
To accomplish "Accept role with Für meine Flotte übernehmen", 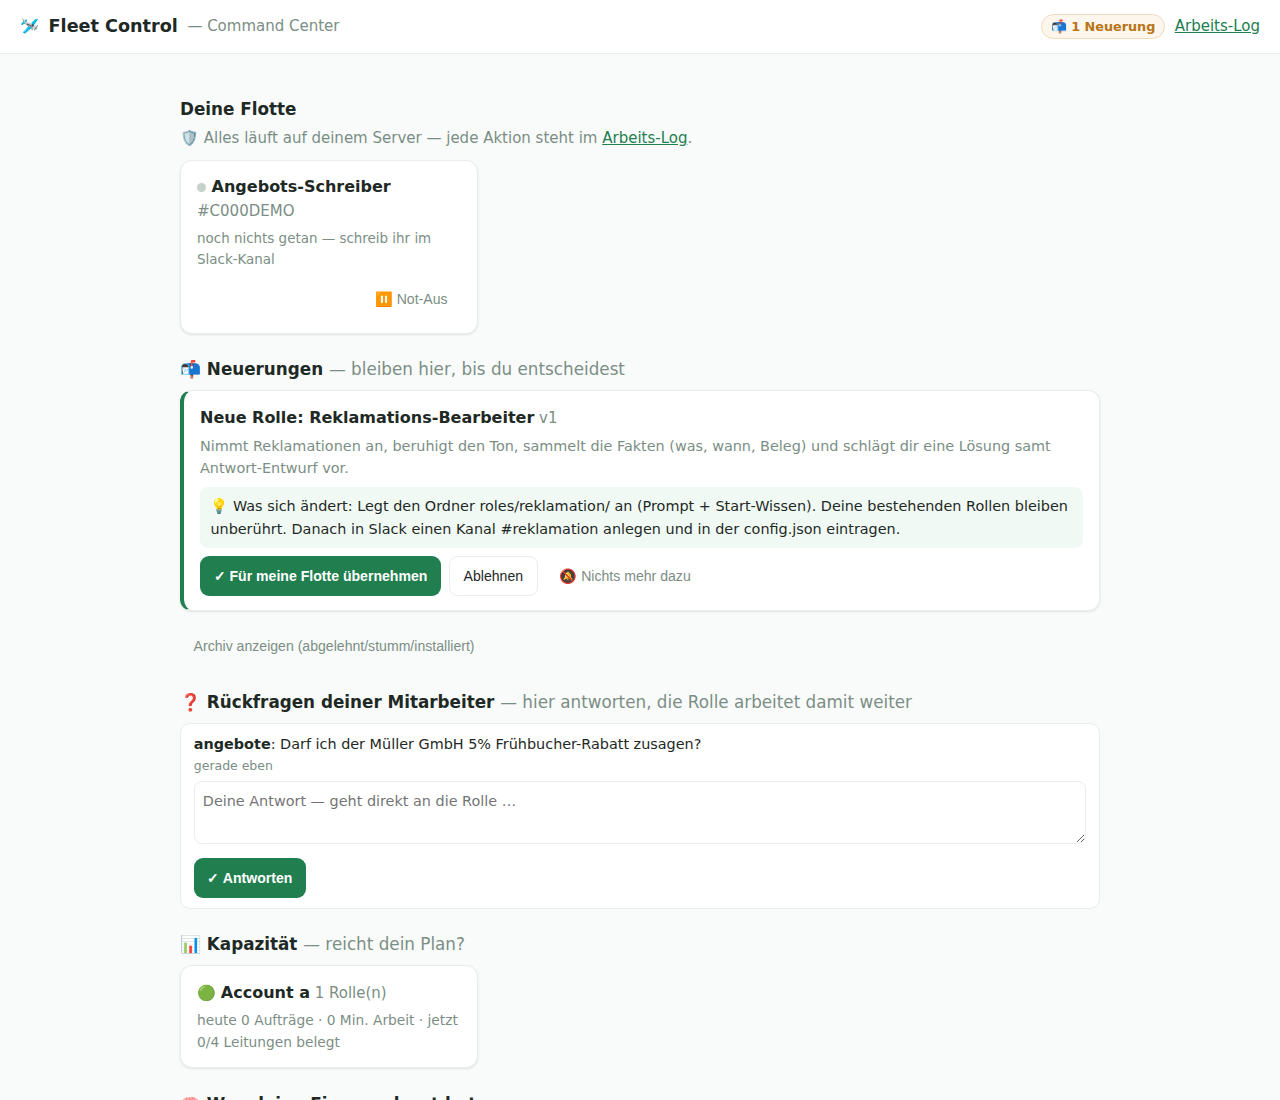I will click(320, 576).
